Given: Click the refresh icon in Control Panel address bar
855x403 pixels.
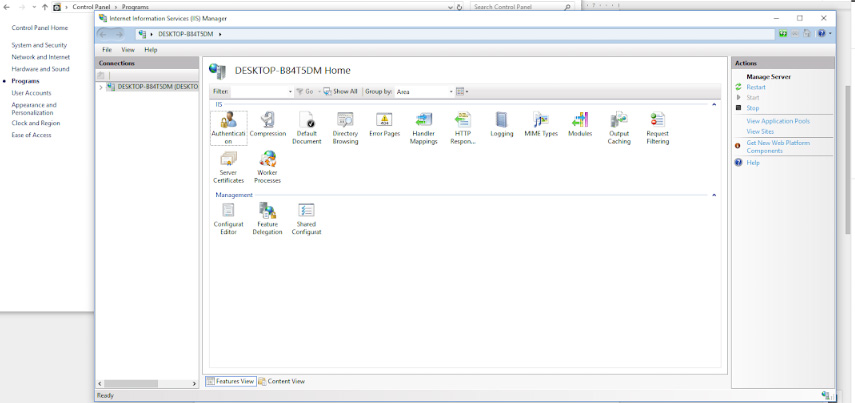Looking at the screenshot, I should click(x=459, y=7).
